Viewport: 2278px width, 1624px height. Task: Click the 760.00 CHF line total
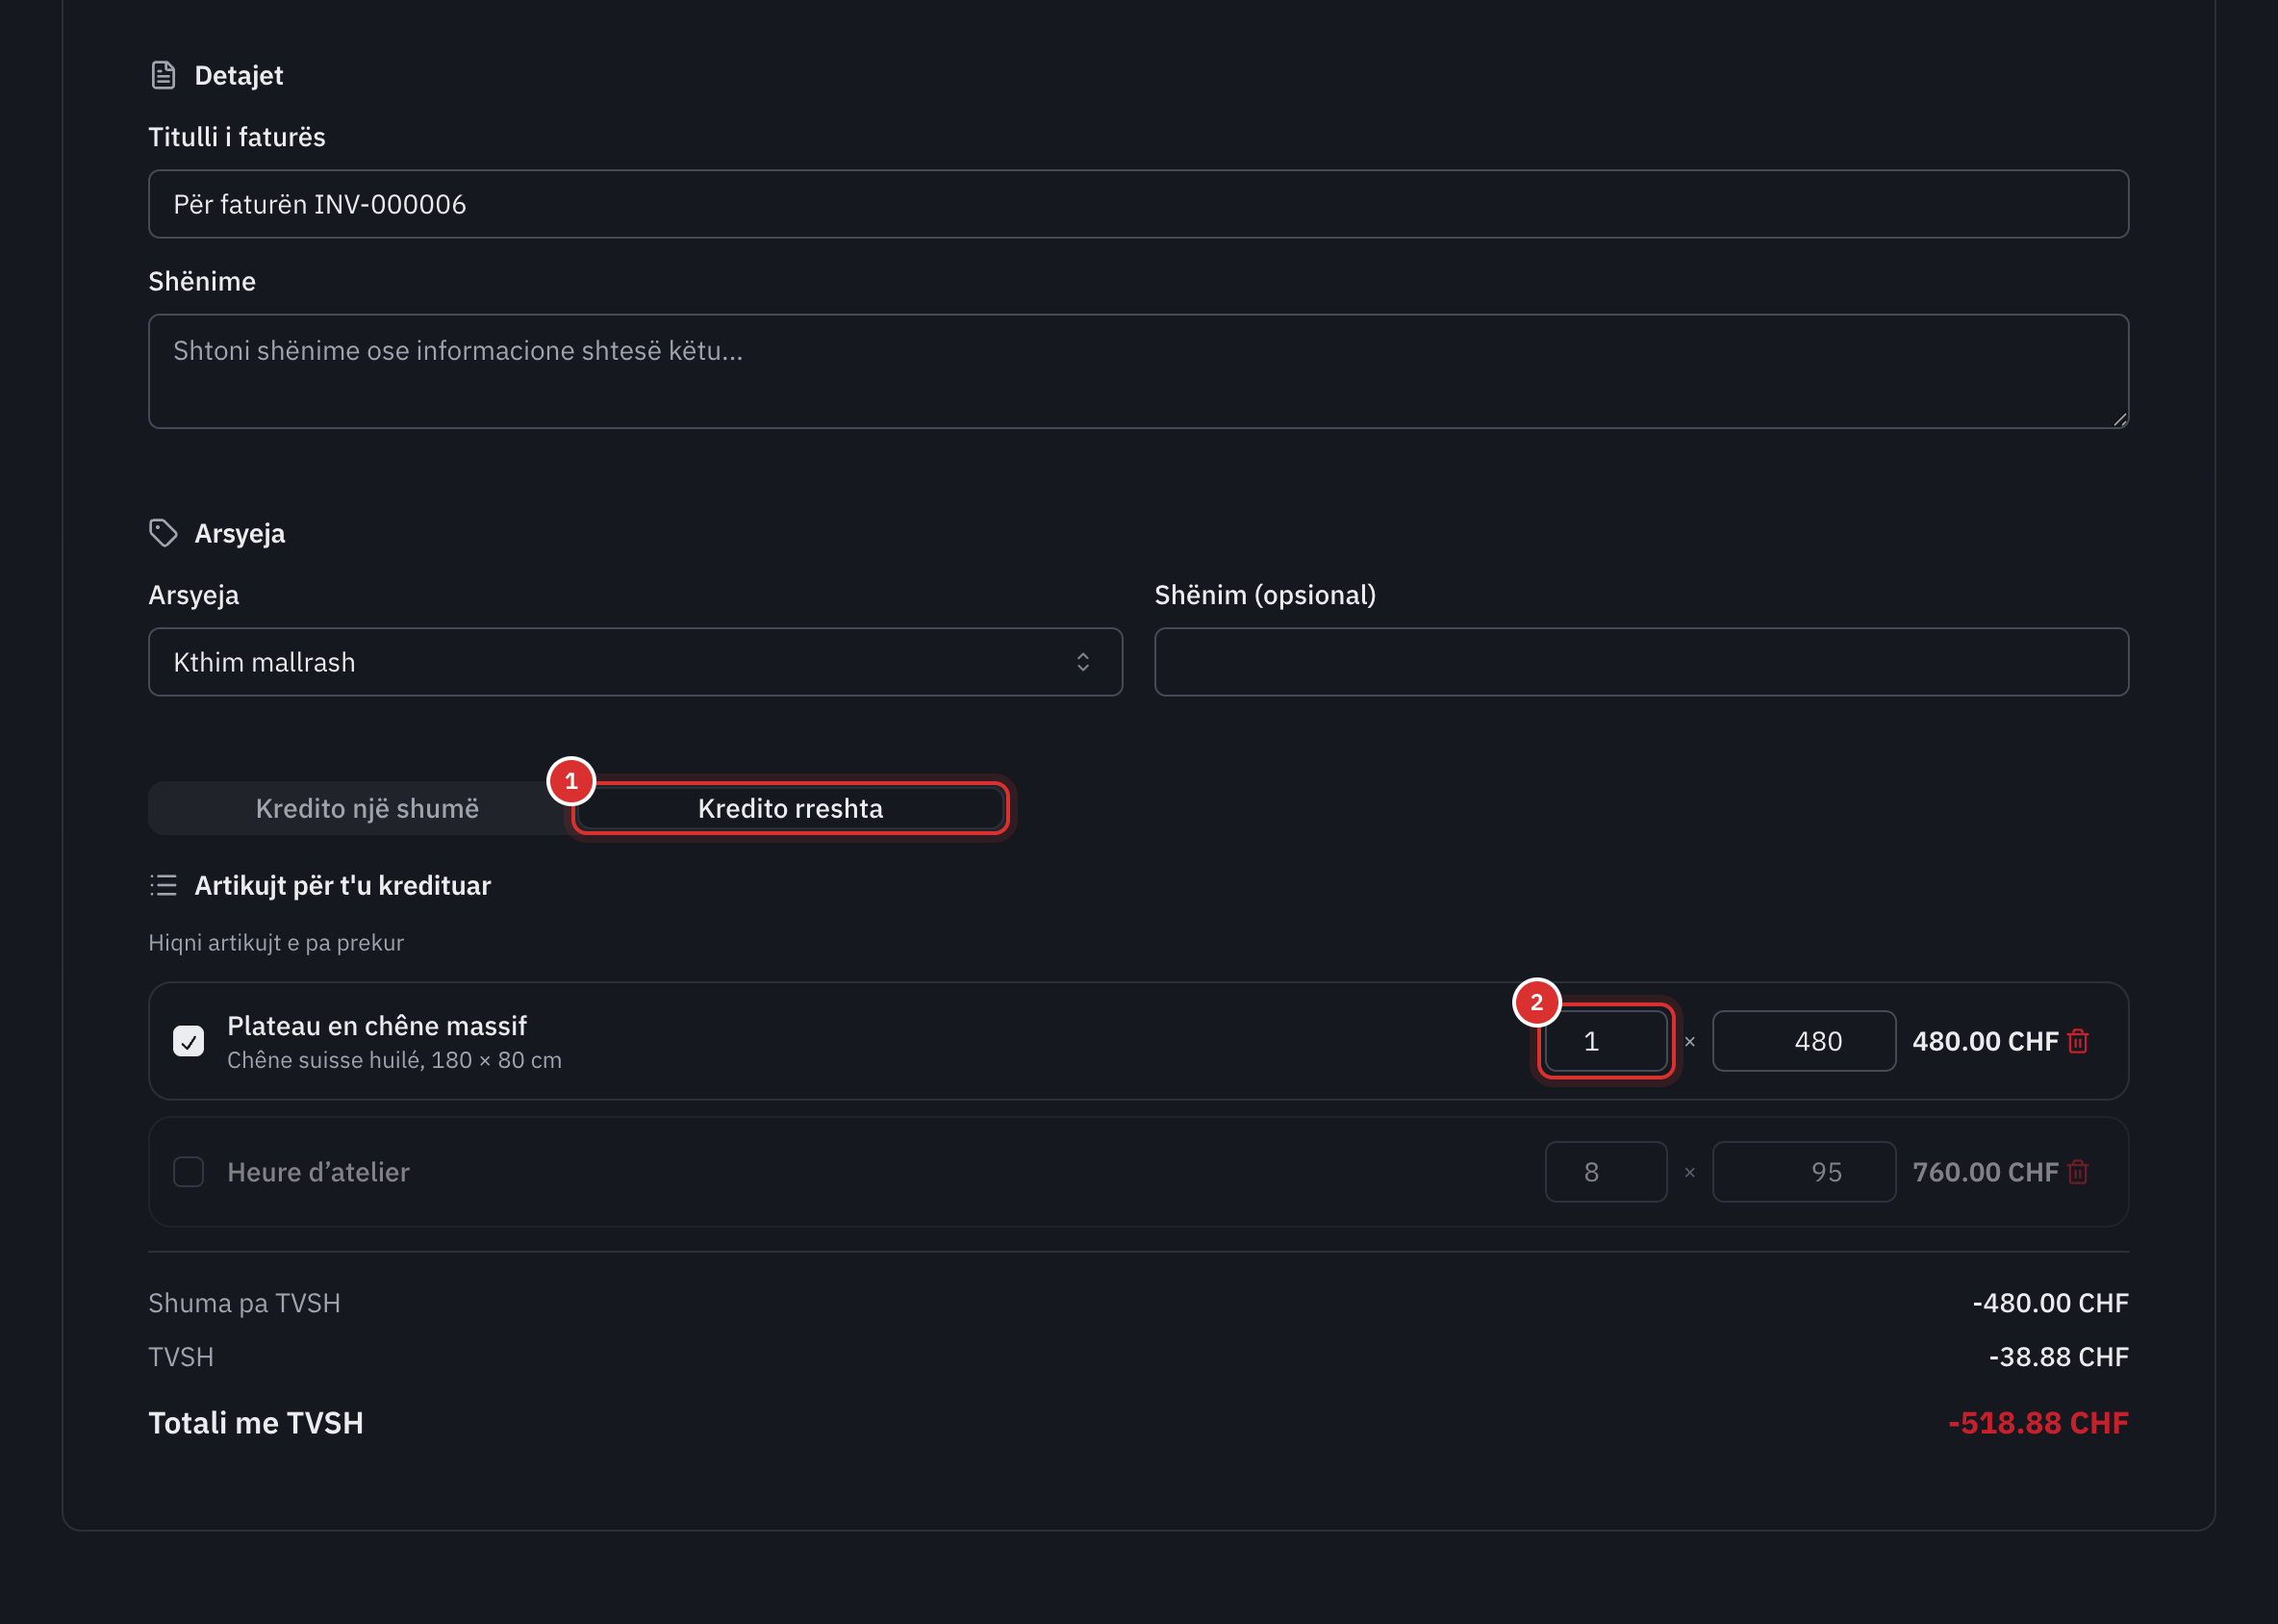pyautogui.click(x=1985, y=1172)
